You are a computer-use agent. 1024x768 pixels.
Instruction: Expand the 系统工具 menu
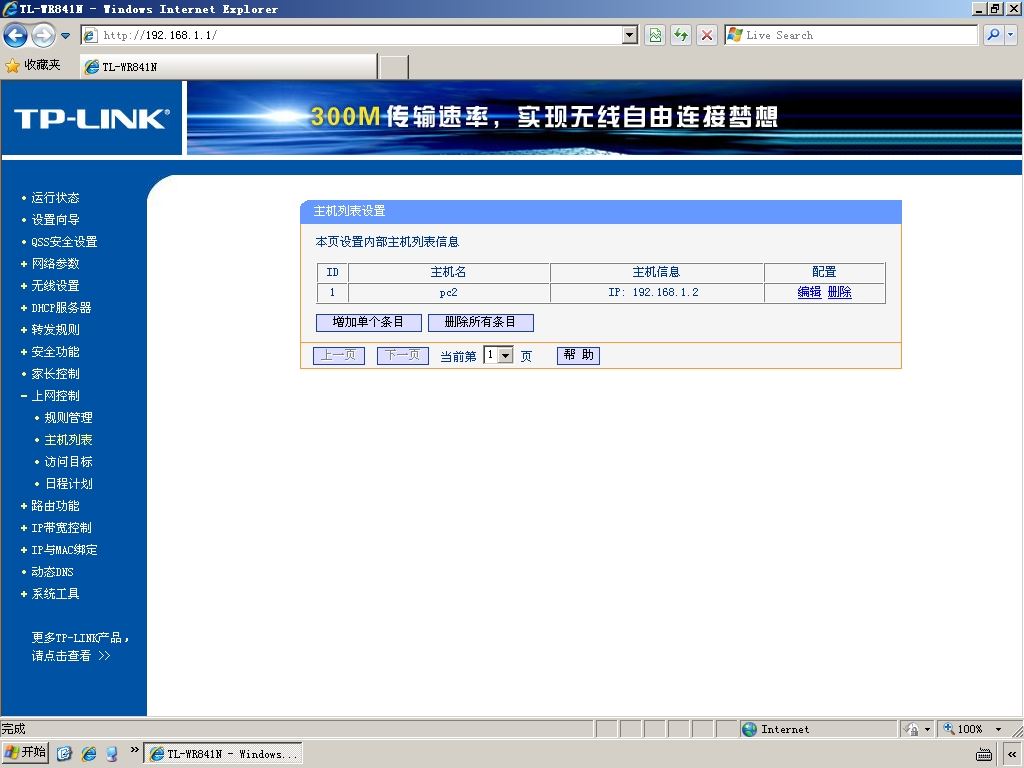pyautogui.click(x=55, y=594)
